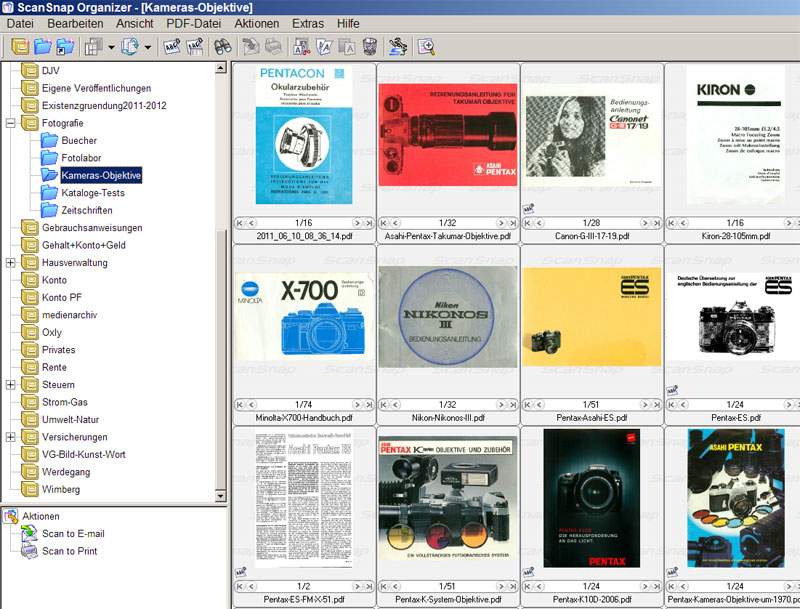
Task: Jump to last page of Pentax-Asahi-ES.pdf
Action: 657,404
